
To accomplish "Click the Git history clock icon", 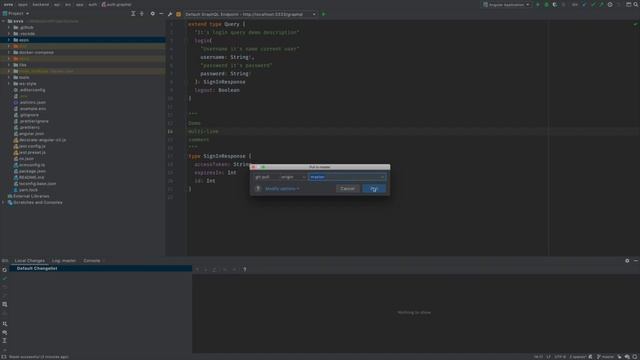I will coord(610,4).
